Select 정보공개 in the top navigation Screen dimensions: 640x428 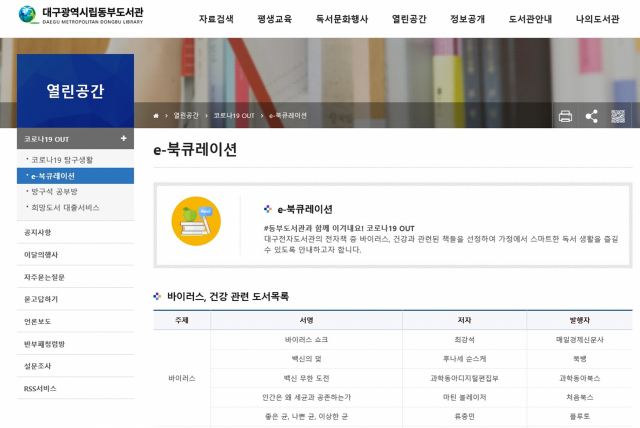pyautogui.click(x=467, y=19)
